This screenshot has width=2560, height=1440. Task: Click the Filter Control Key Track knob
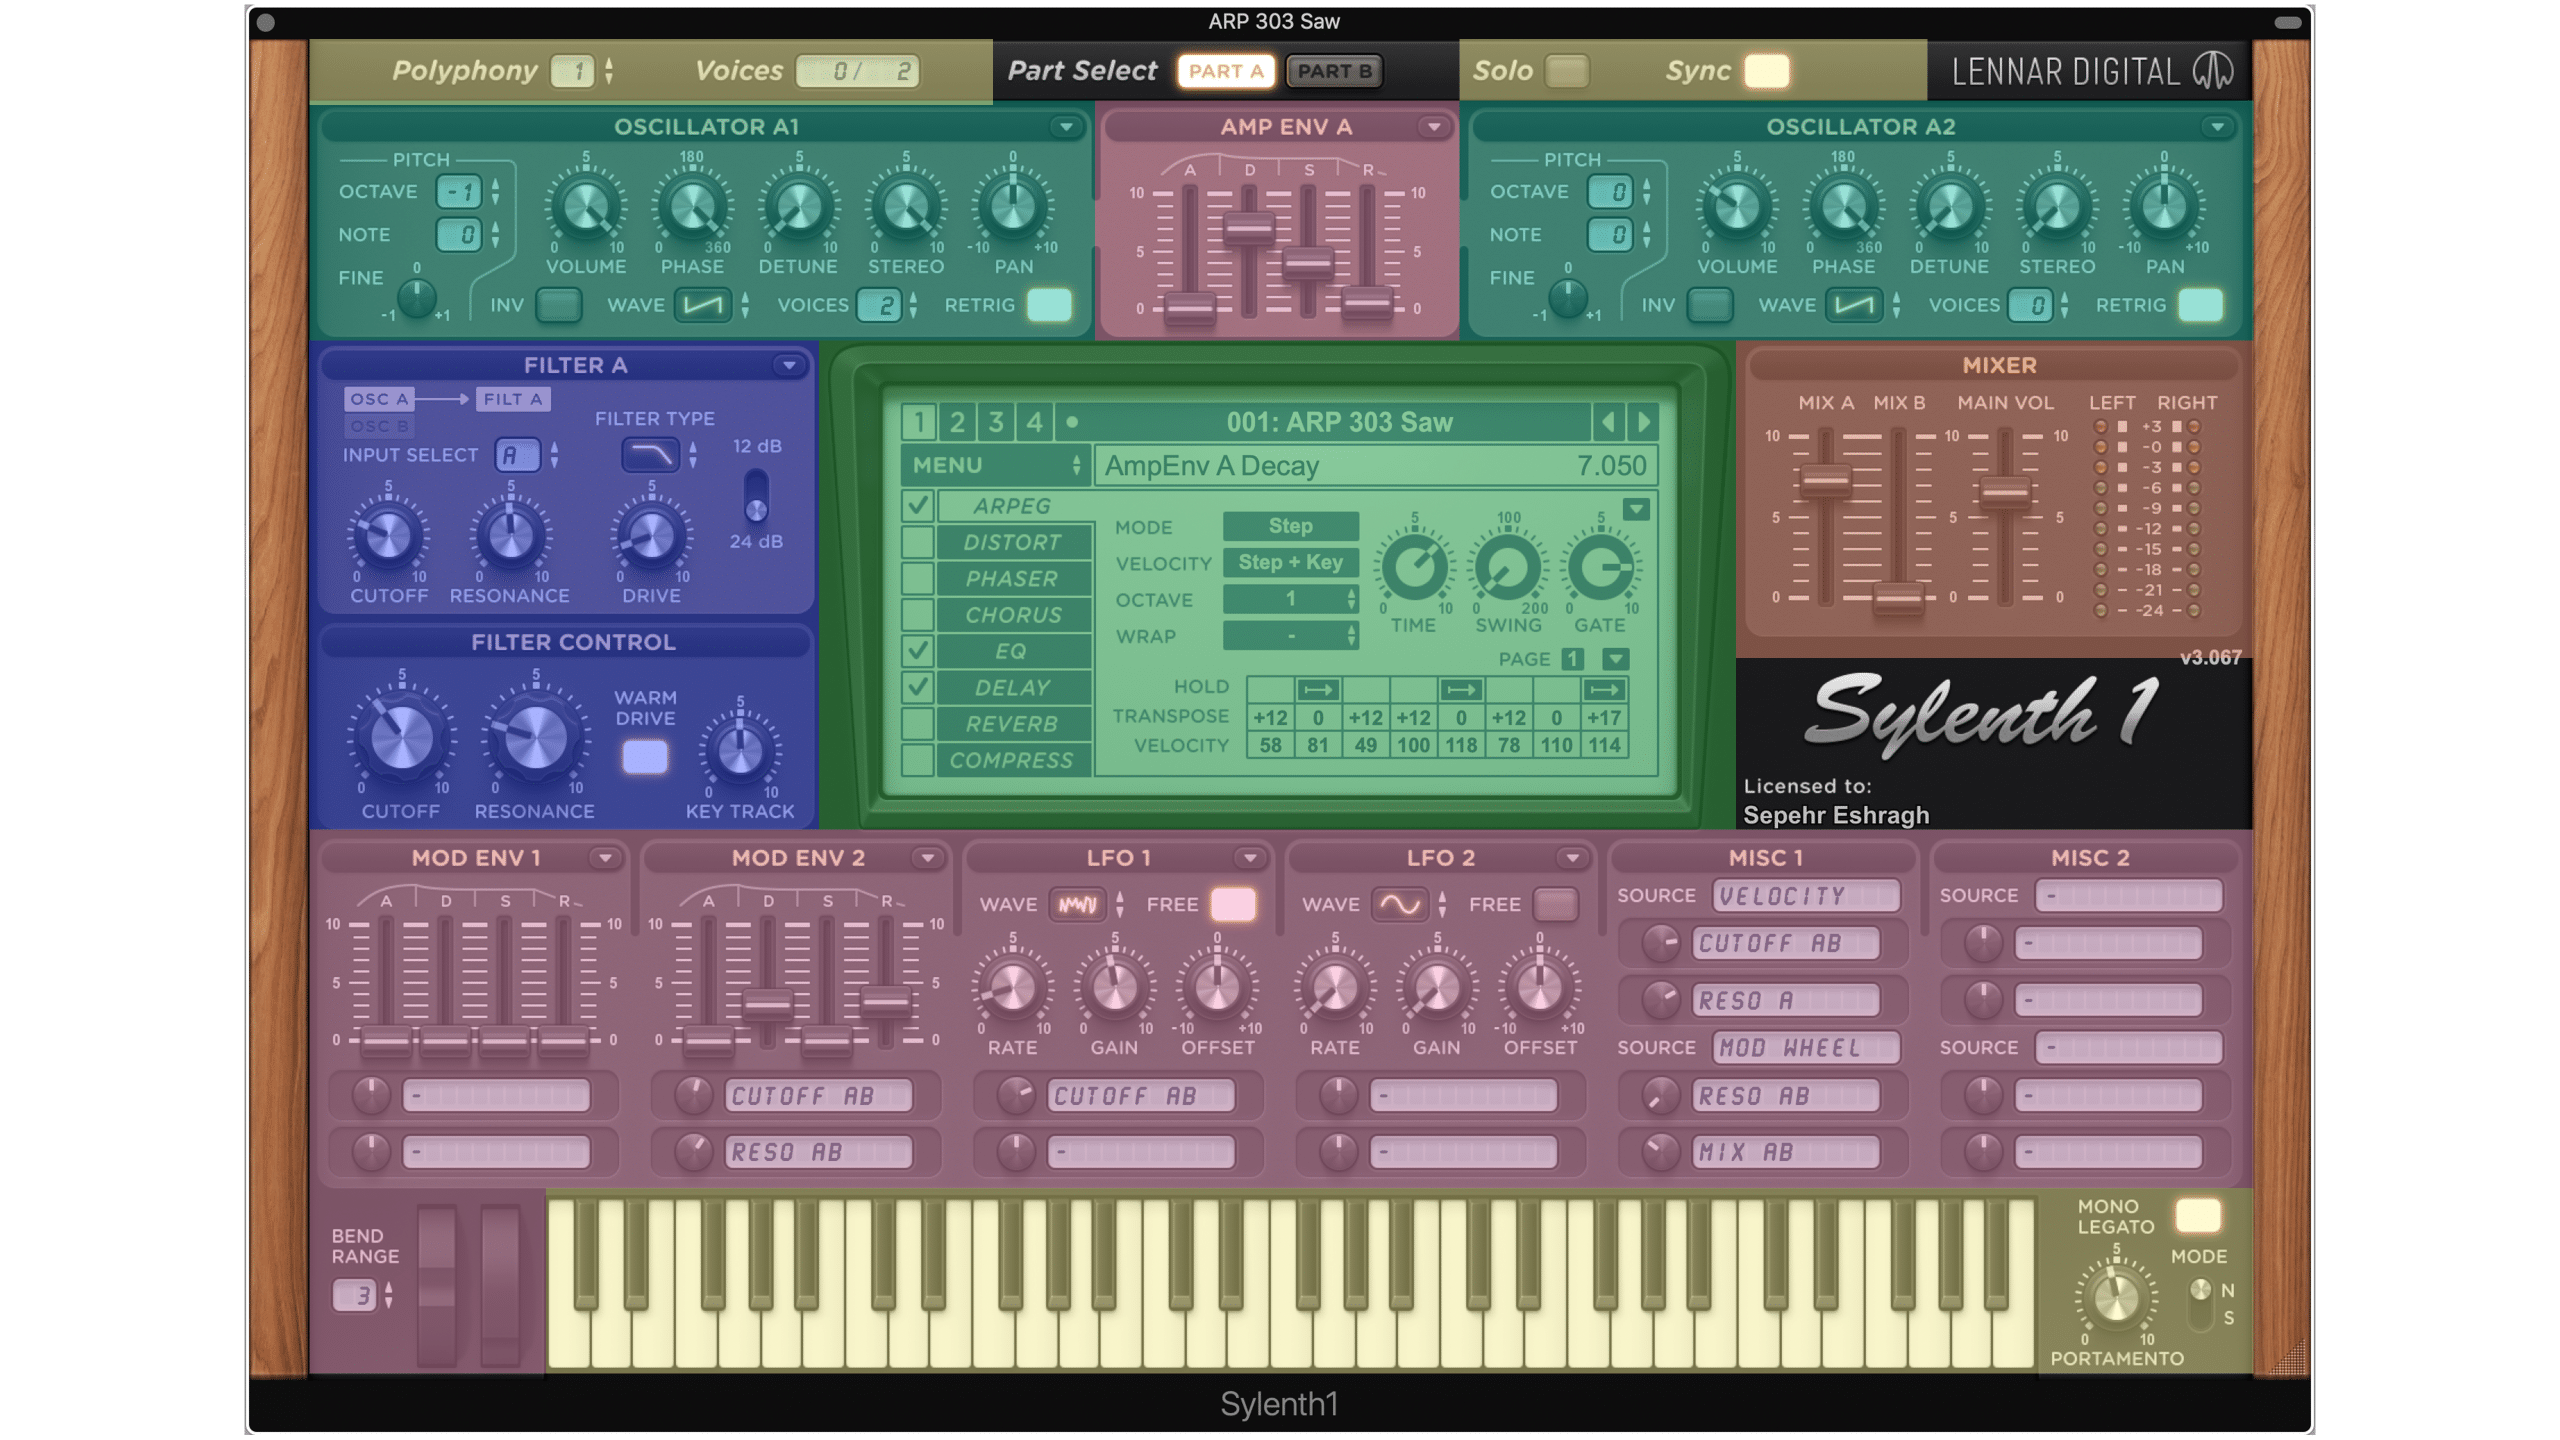(740, 750)
